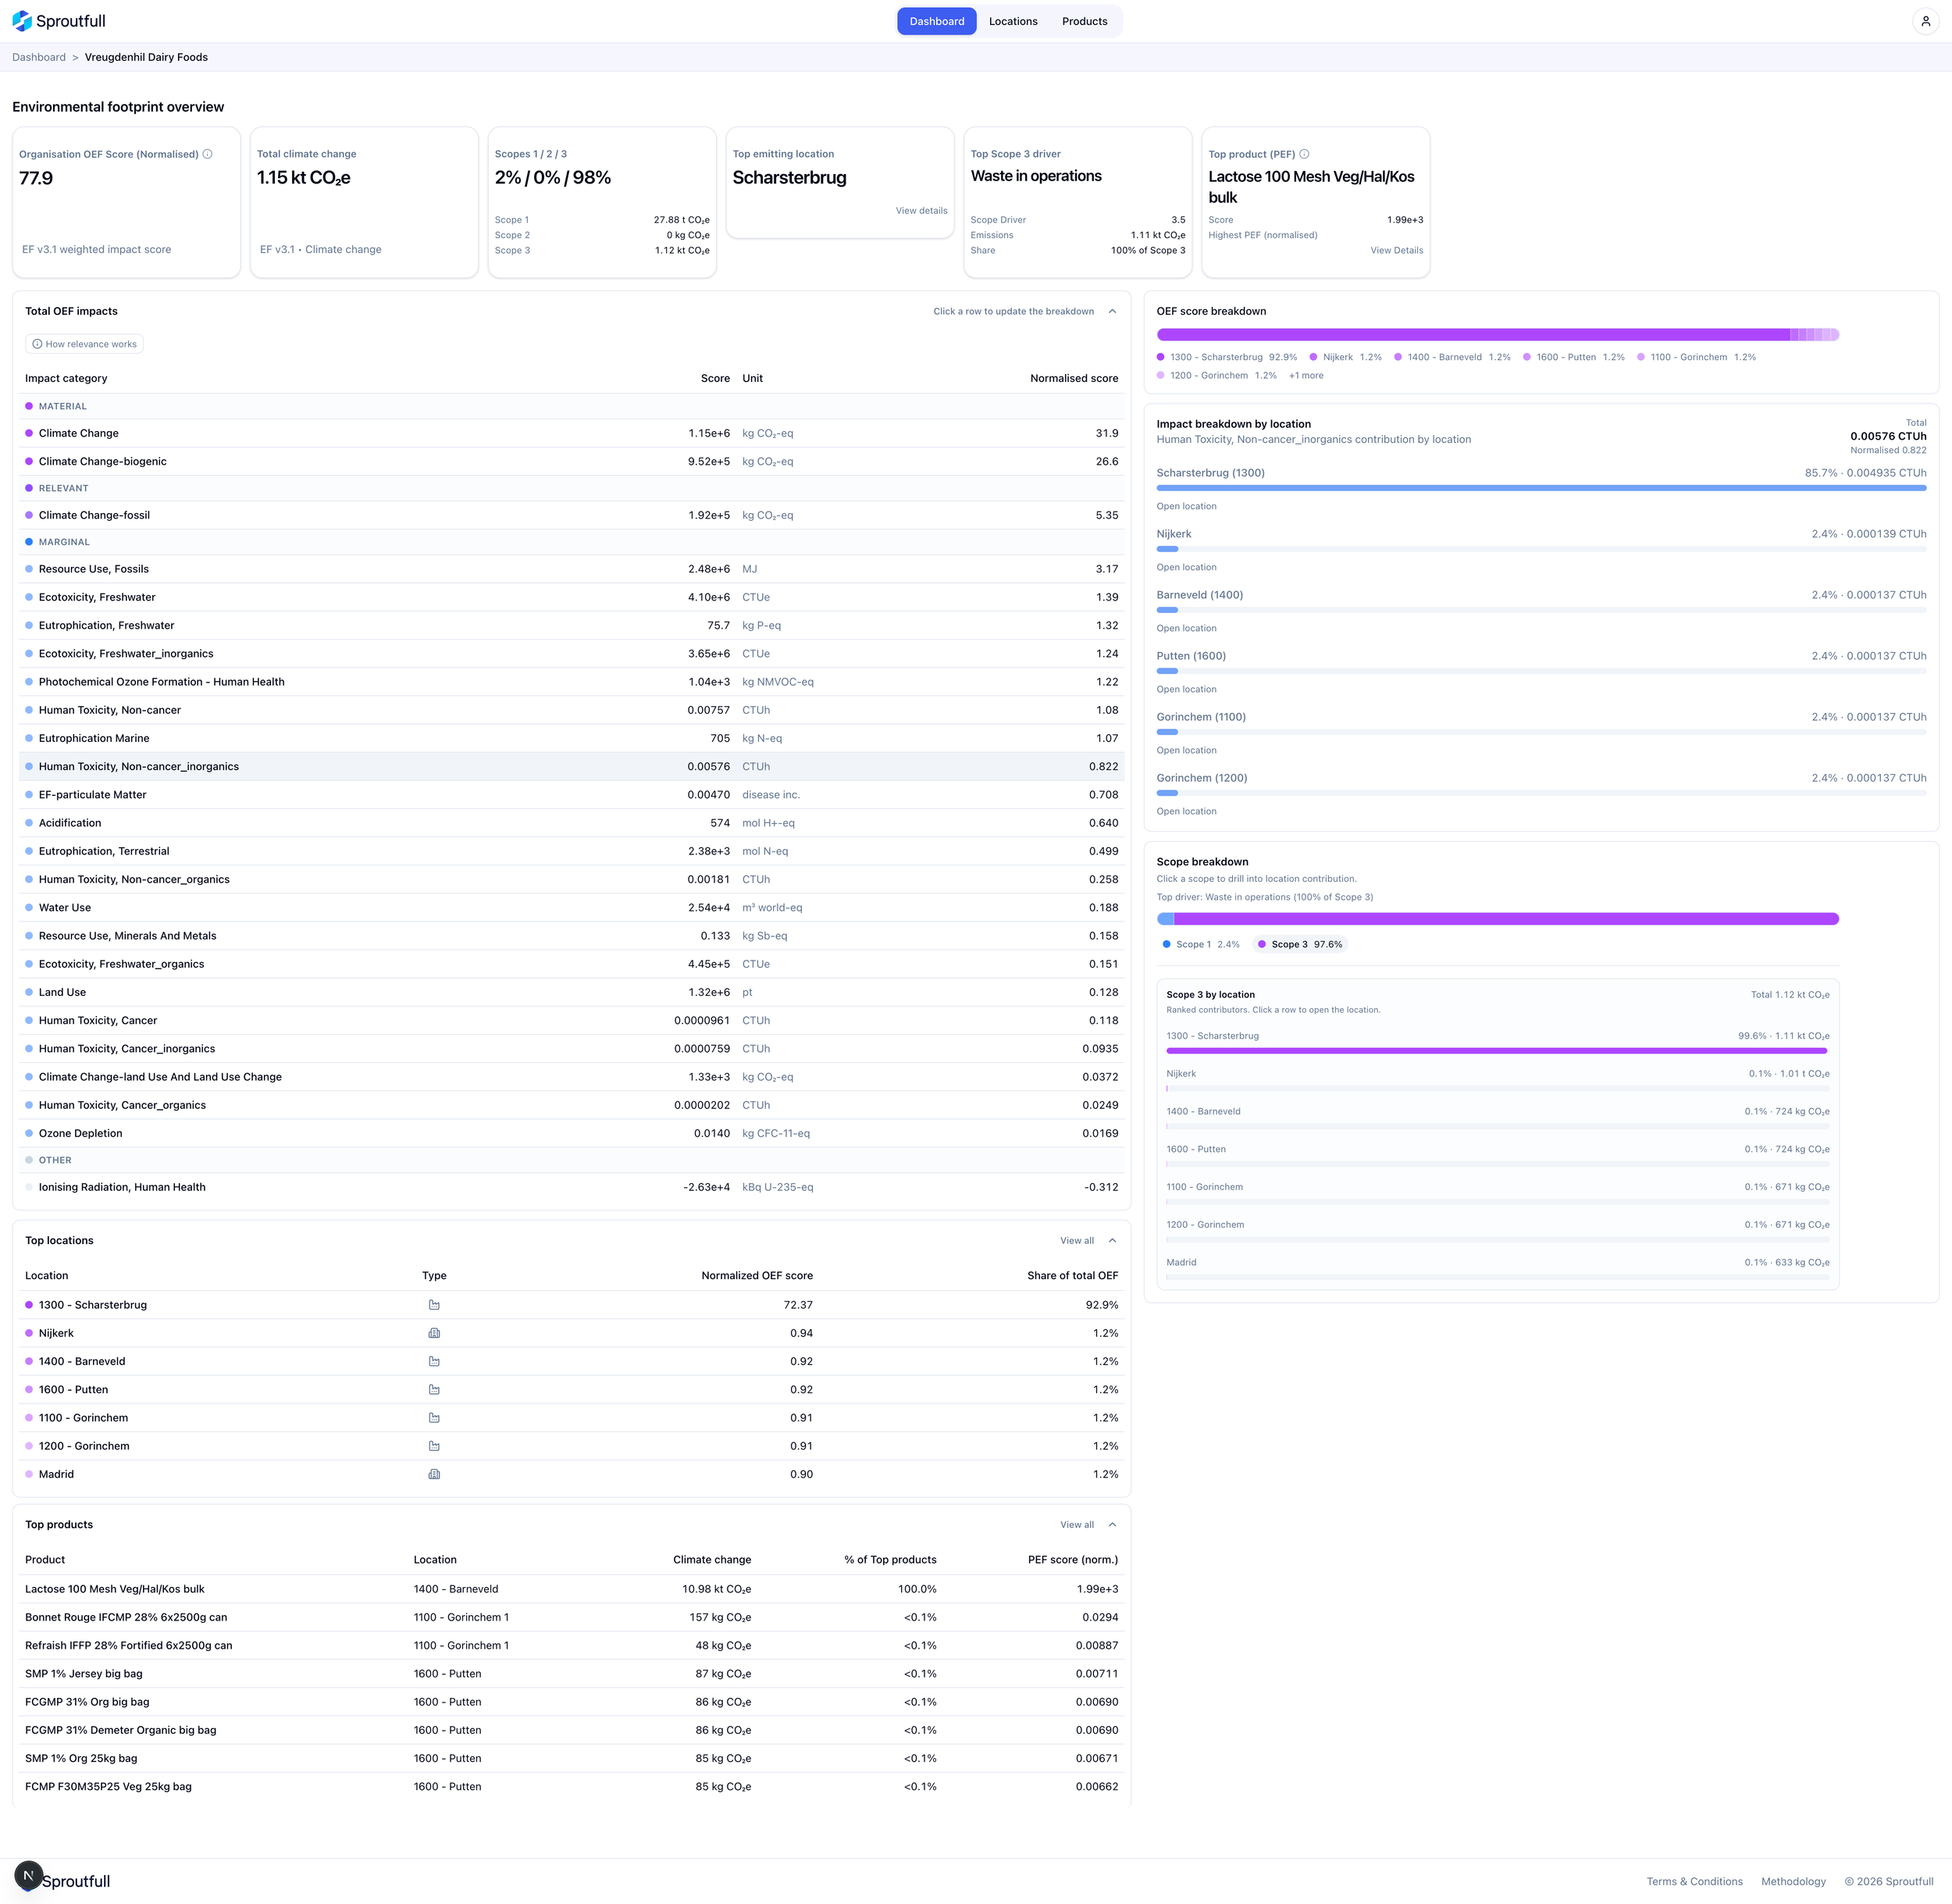Click Open location under Putten (1600)

coord(1186,689)
